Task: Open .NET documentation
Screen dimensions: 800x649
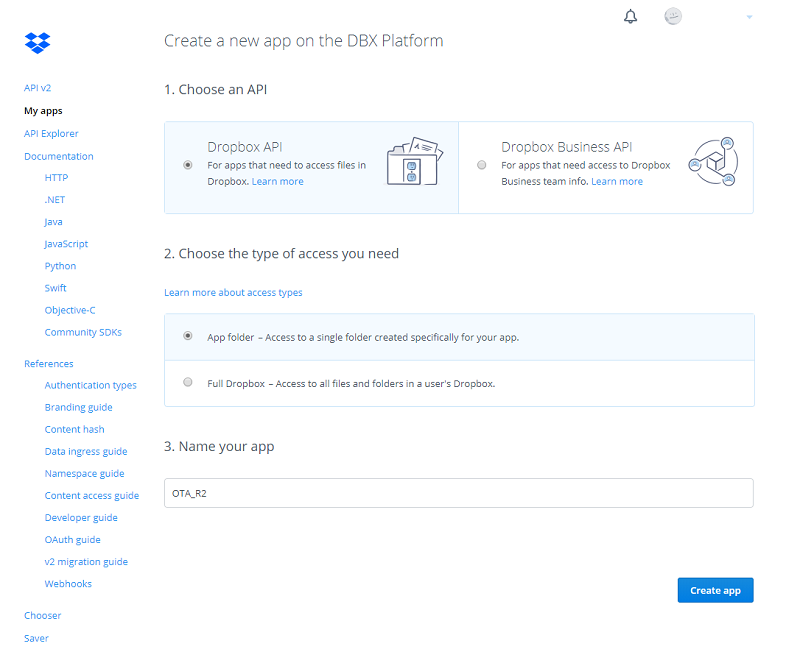Action: 55,199
